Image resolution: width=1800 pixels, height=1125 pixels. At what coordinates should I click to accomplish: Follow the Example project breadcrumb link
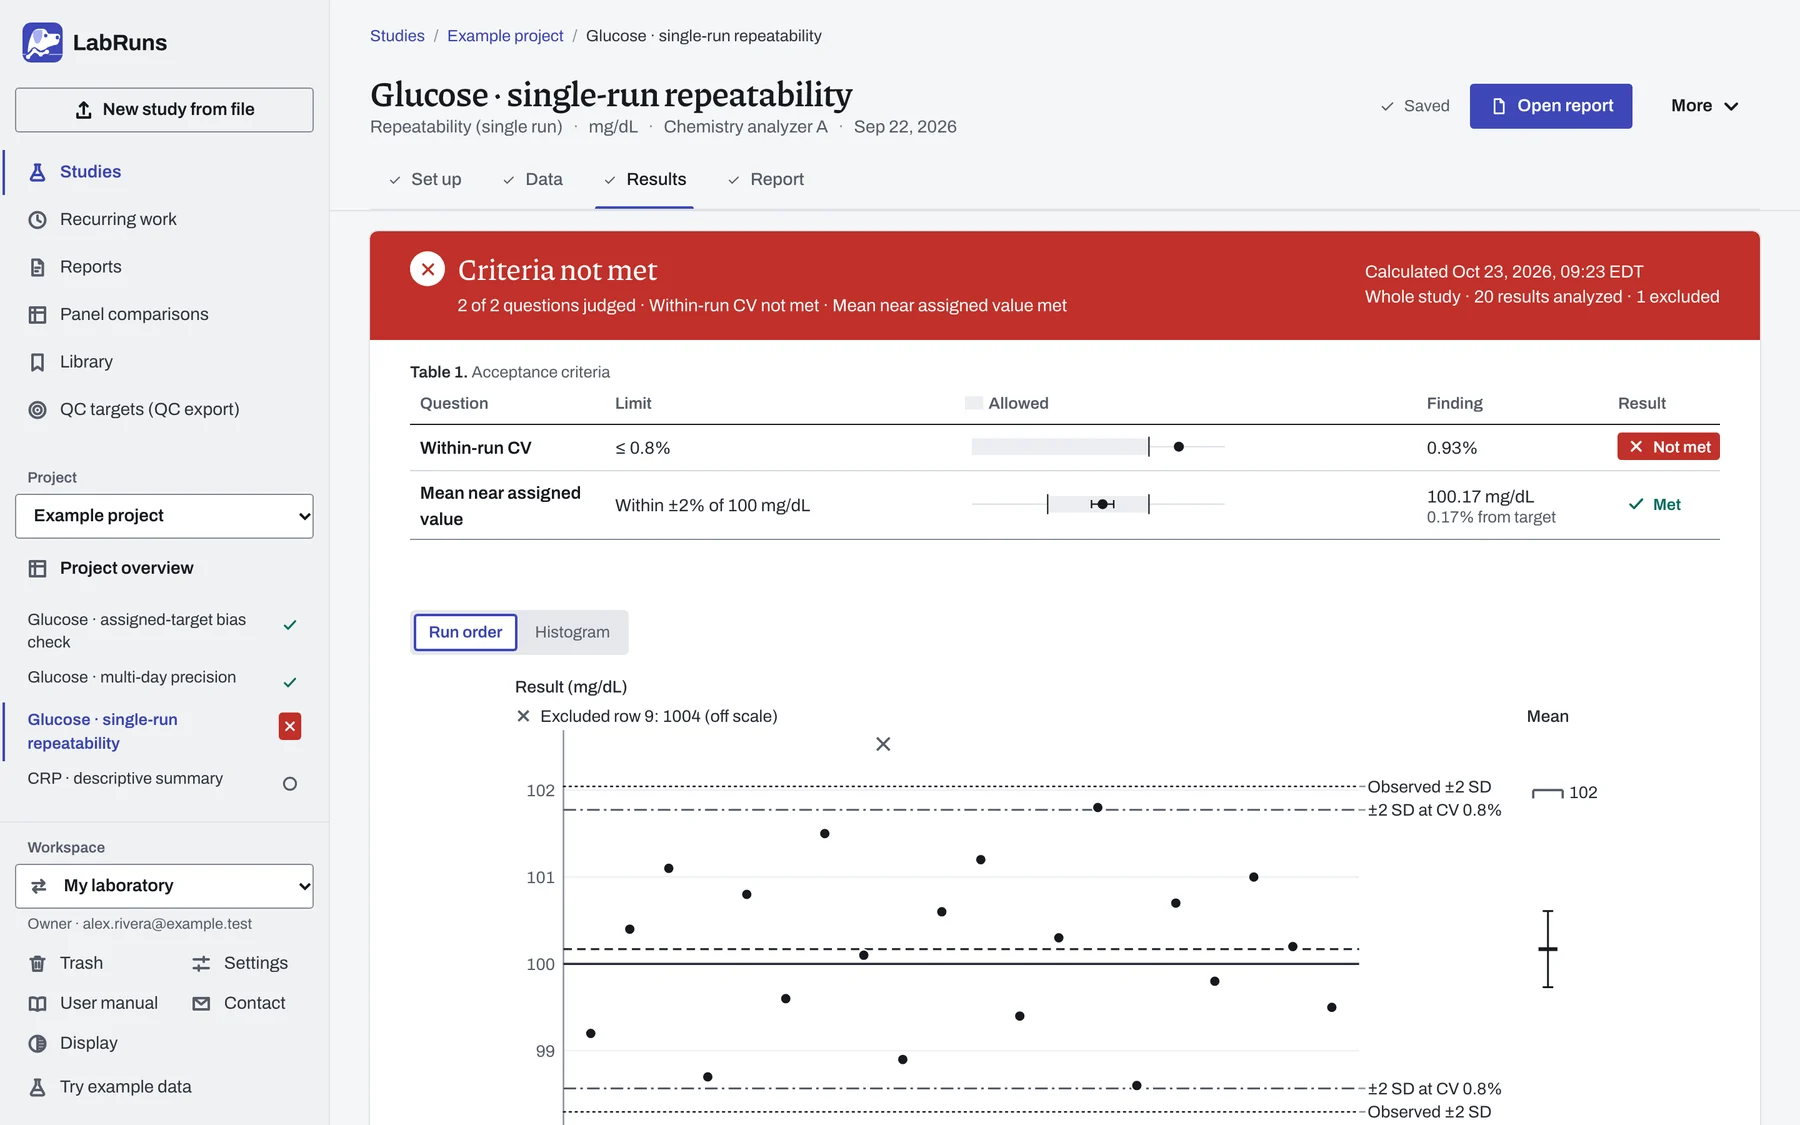(505, 36)
